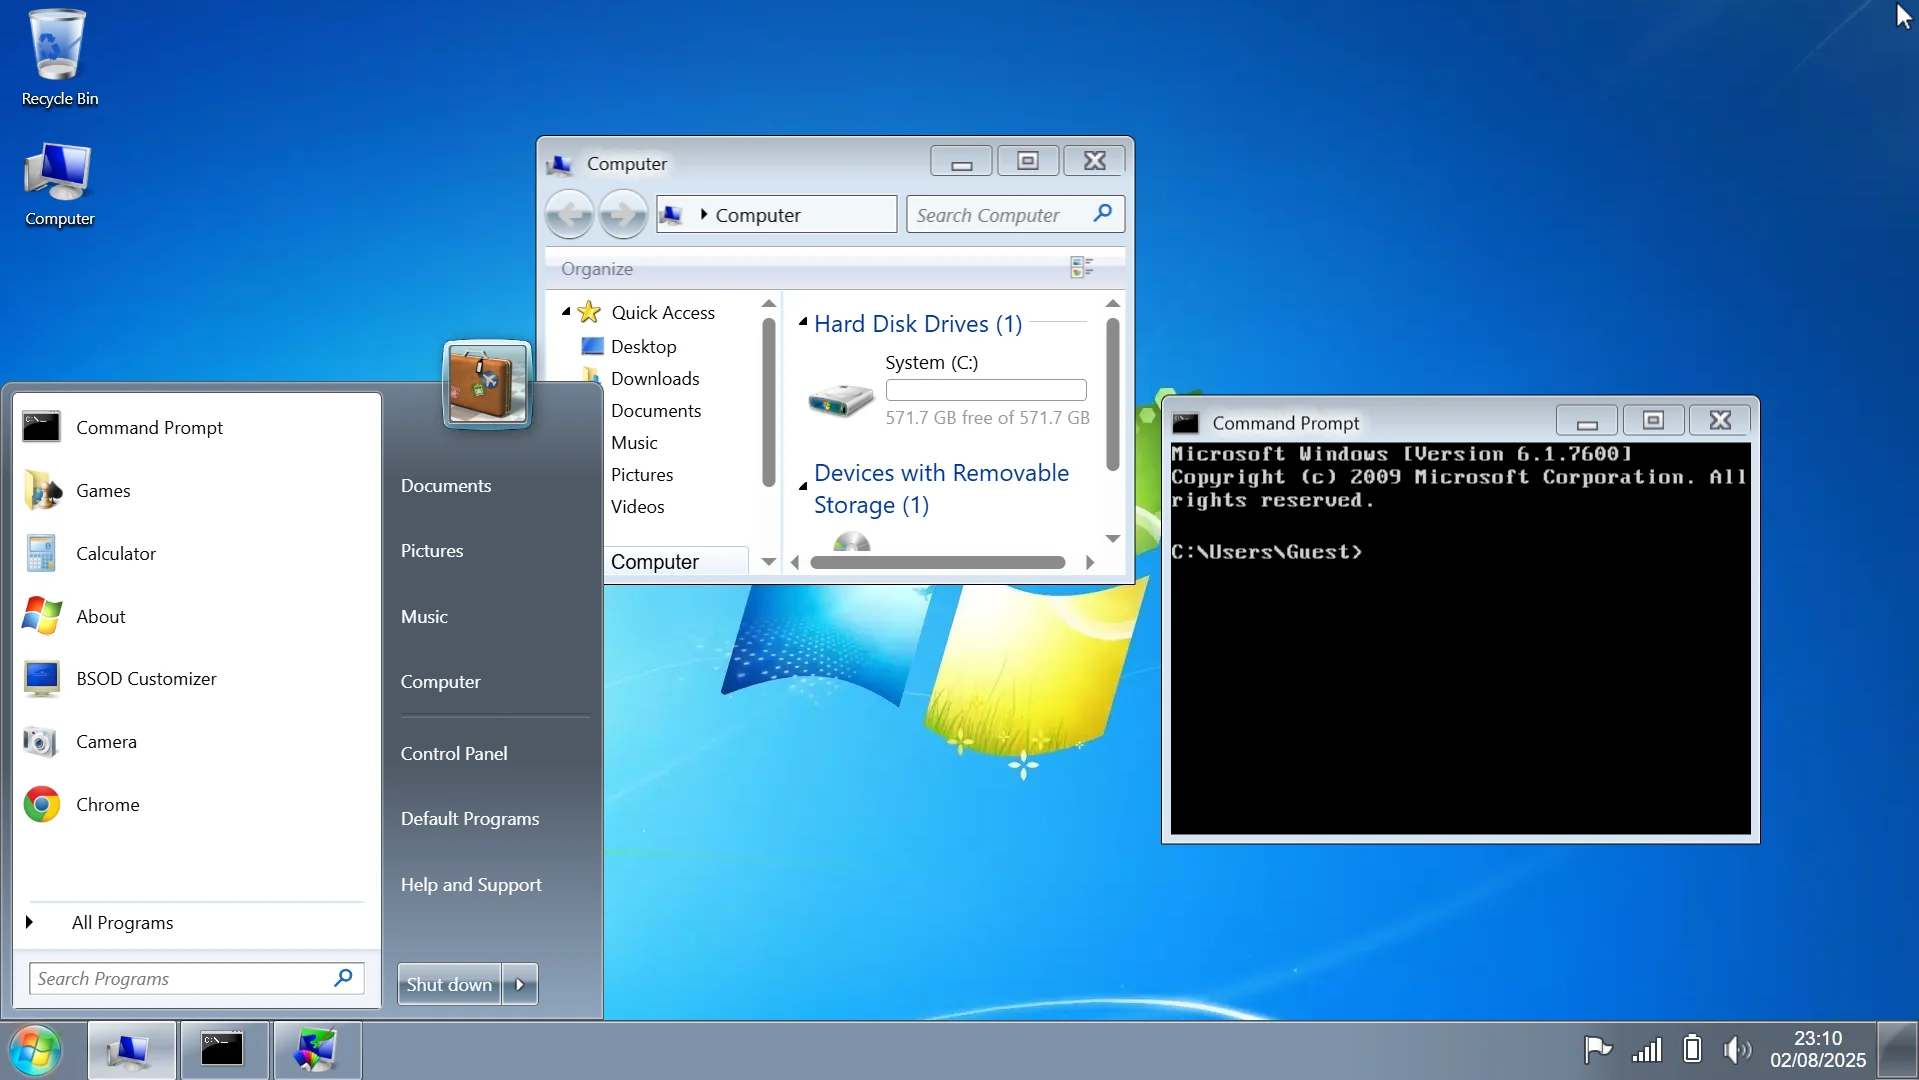
Task: Select the Computer taskbar icon
Action: pyautogui.click(x=131, y=1050)
